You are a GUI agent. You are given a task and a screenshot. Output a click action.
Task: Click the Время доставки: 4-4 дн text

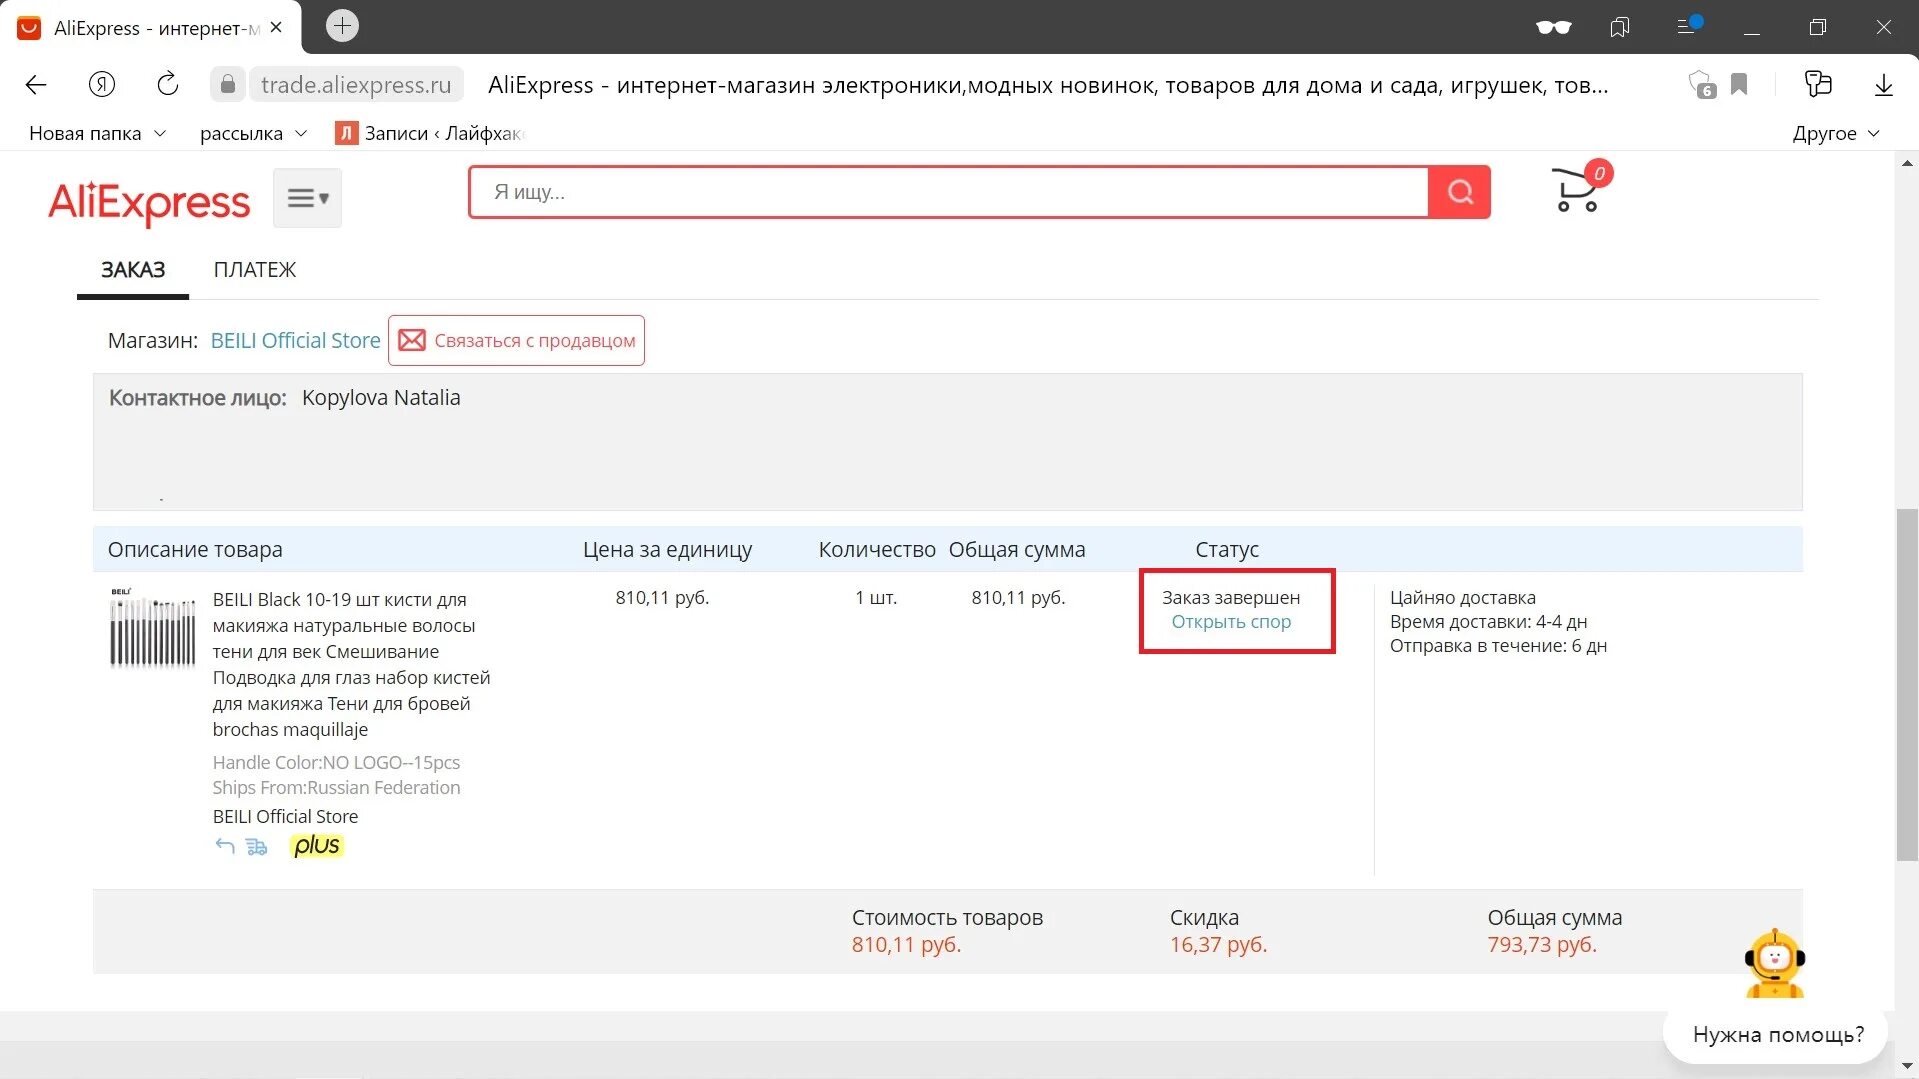click(x=1488, y=622)
